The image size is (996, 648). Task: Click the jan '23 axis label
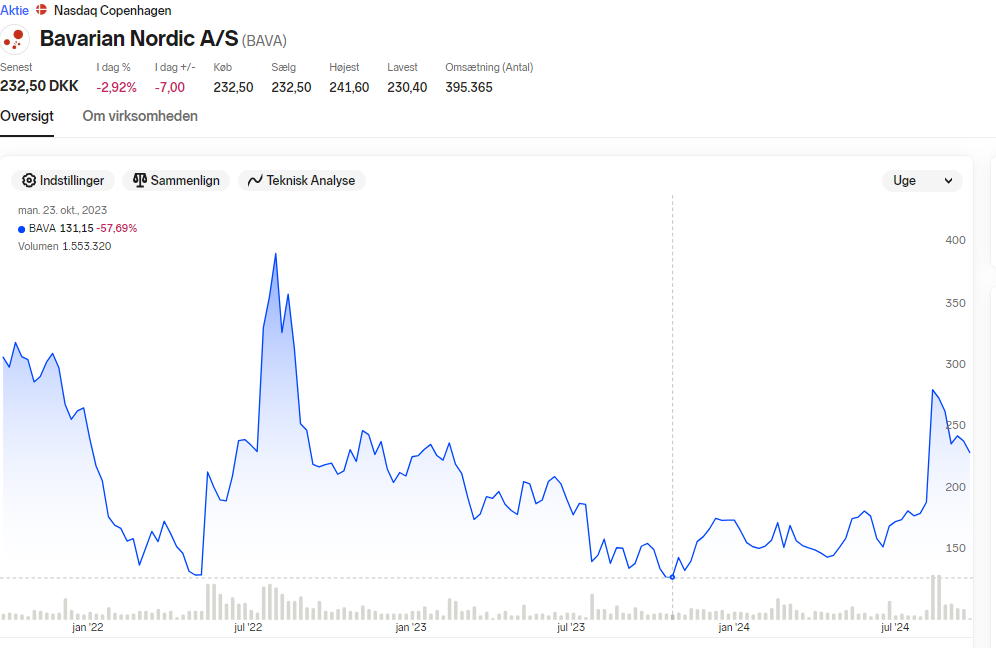pos(411,628)
